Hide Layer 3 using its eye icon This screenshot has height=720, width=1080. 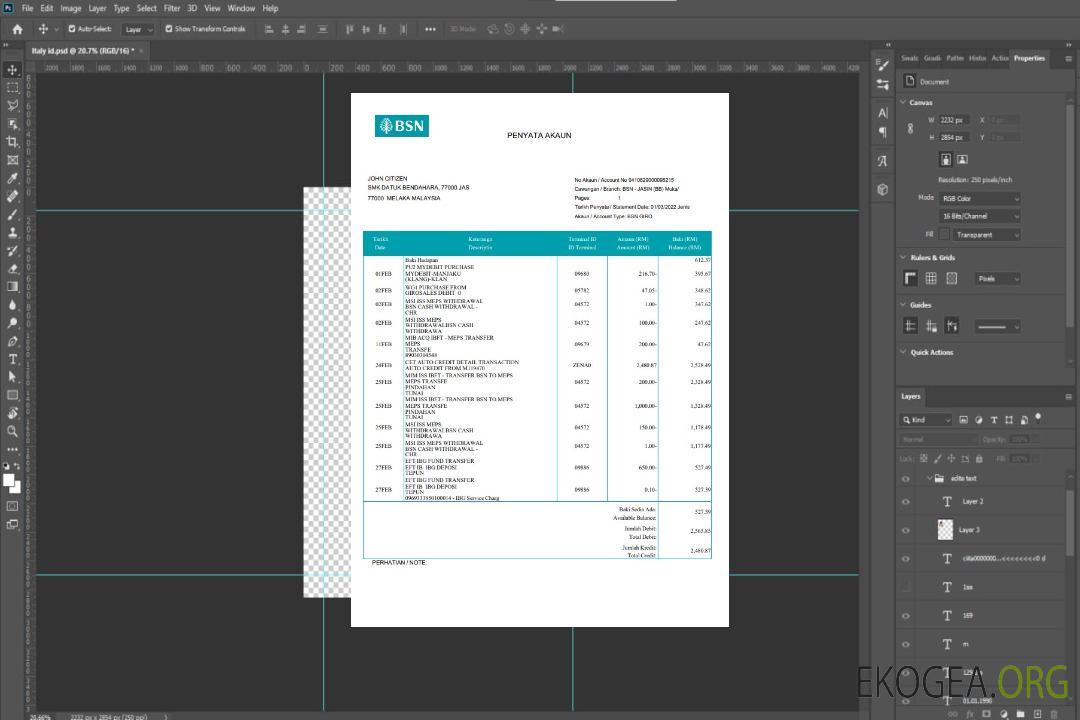(x=906, y=531)
